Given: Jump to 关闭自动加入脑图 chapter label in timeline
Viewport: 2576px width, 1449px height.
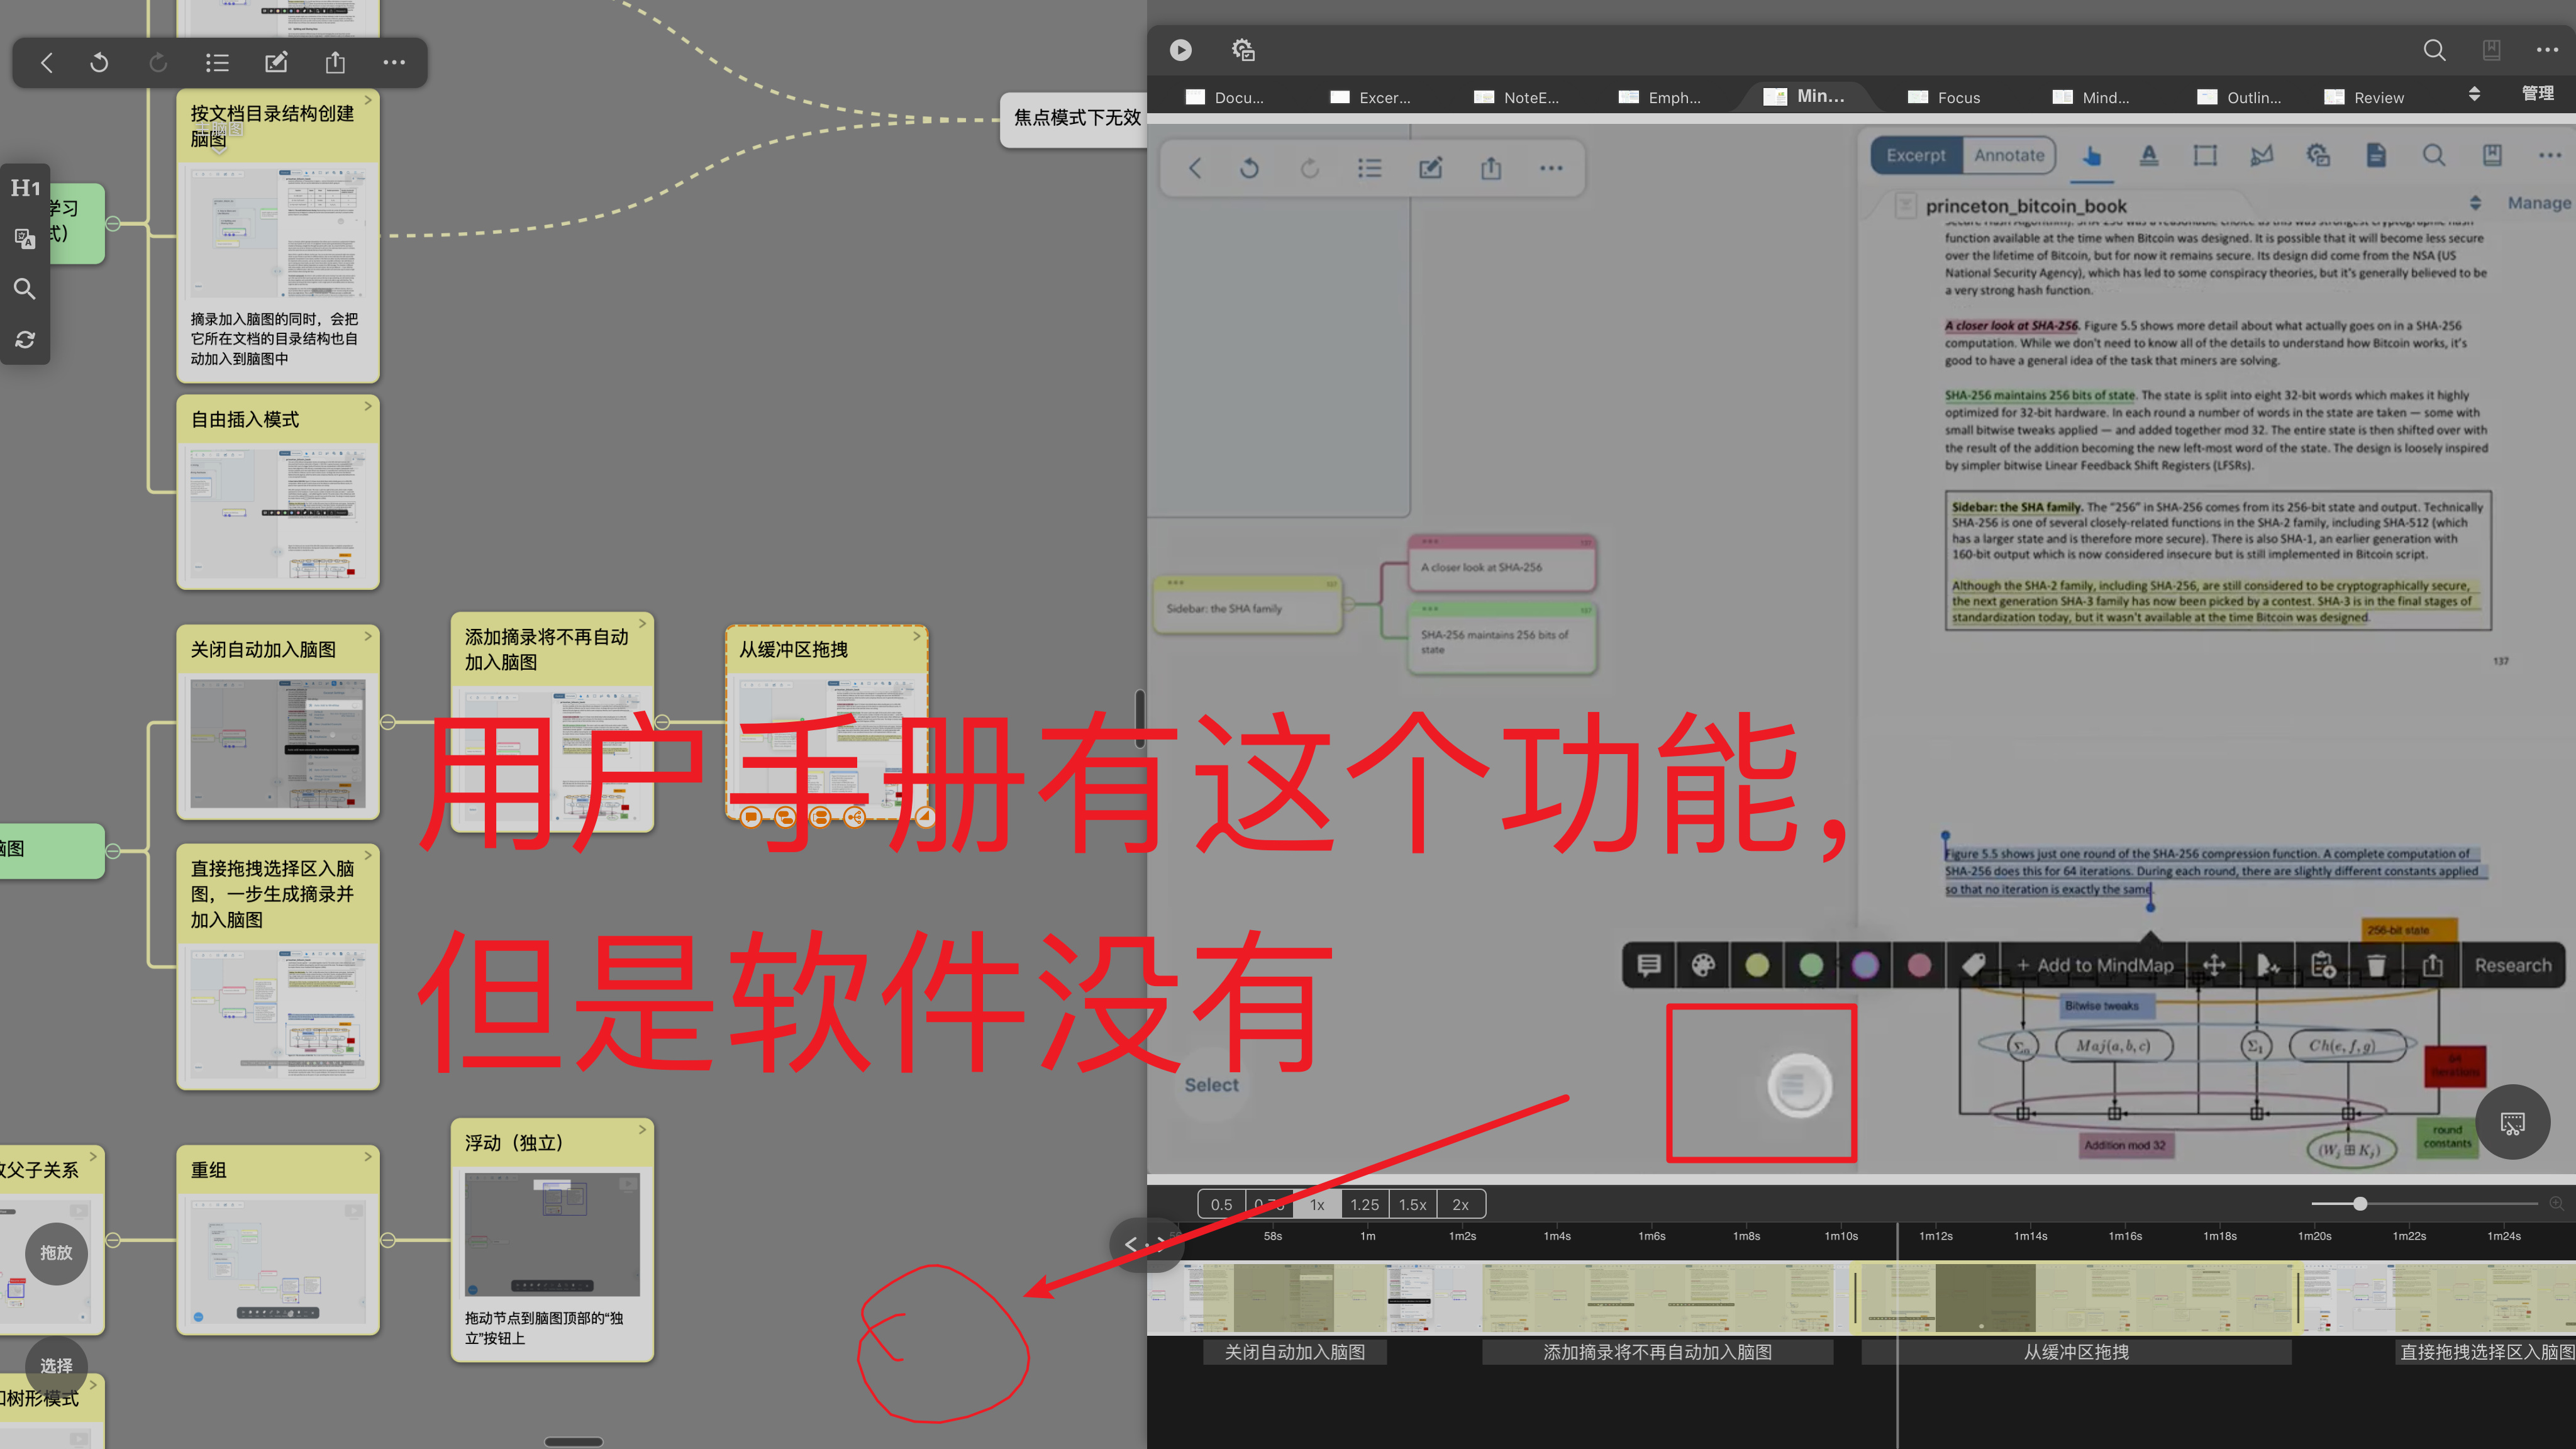Looking at the screenshot, I should coord(1294,1352).
